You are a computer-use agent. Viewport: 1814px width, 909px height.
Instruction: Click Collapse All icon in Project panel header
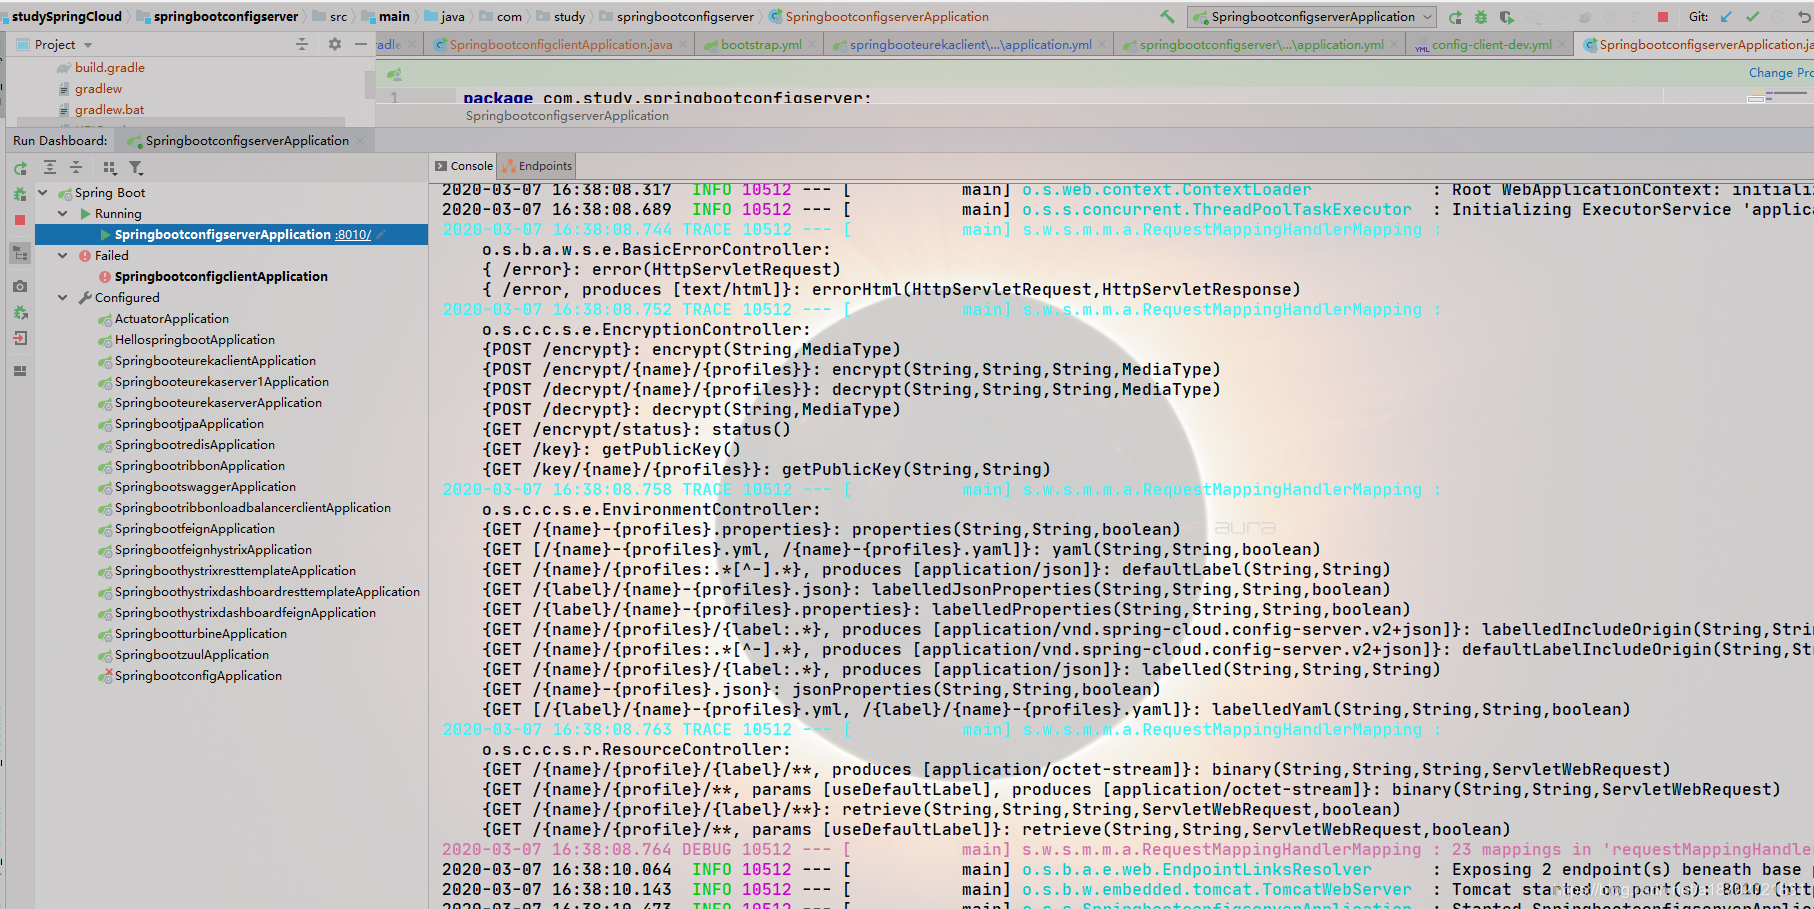(x=302, y=44)
